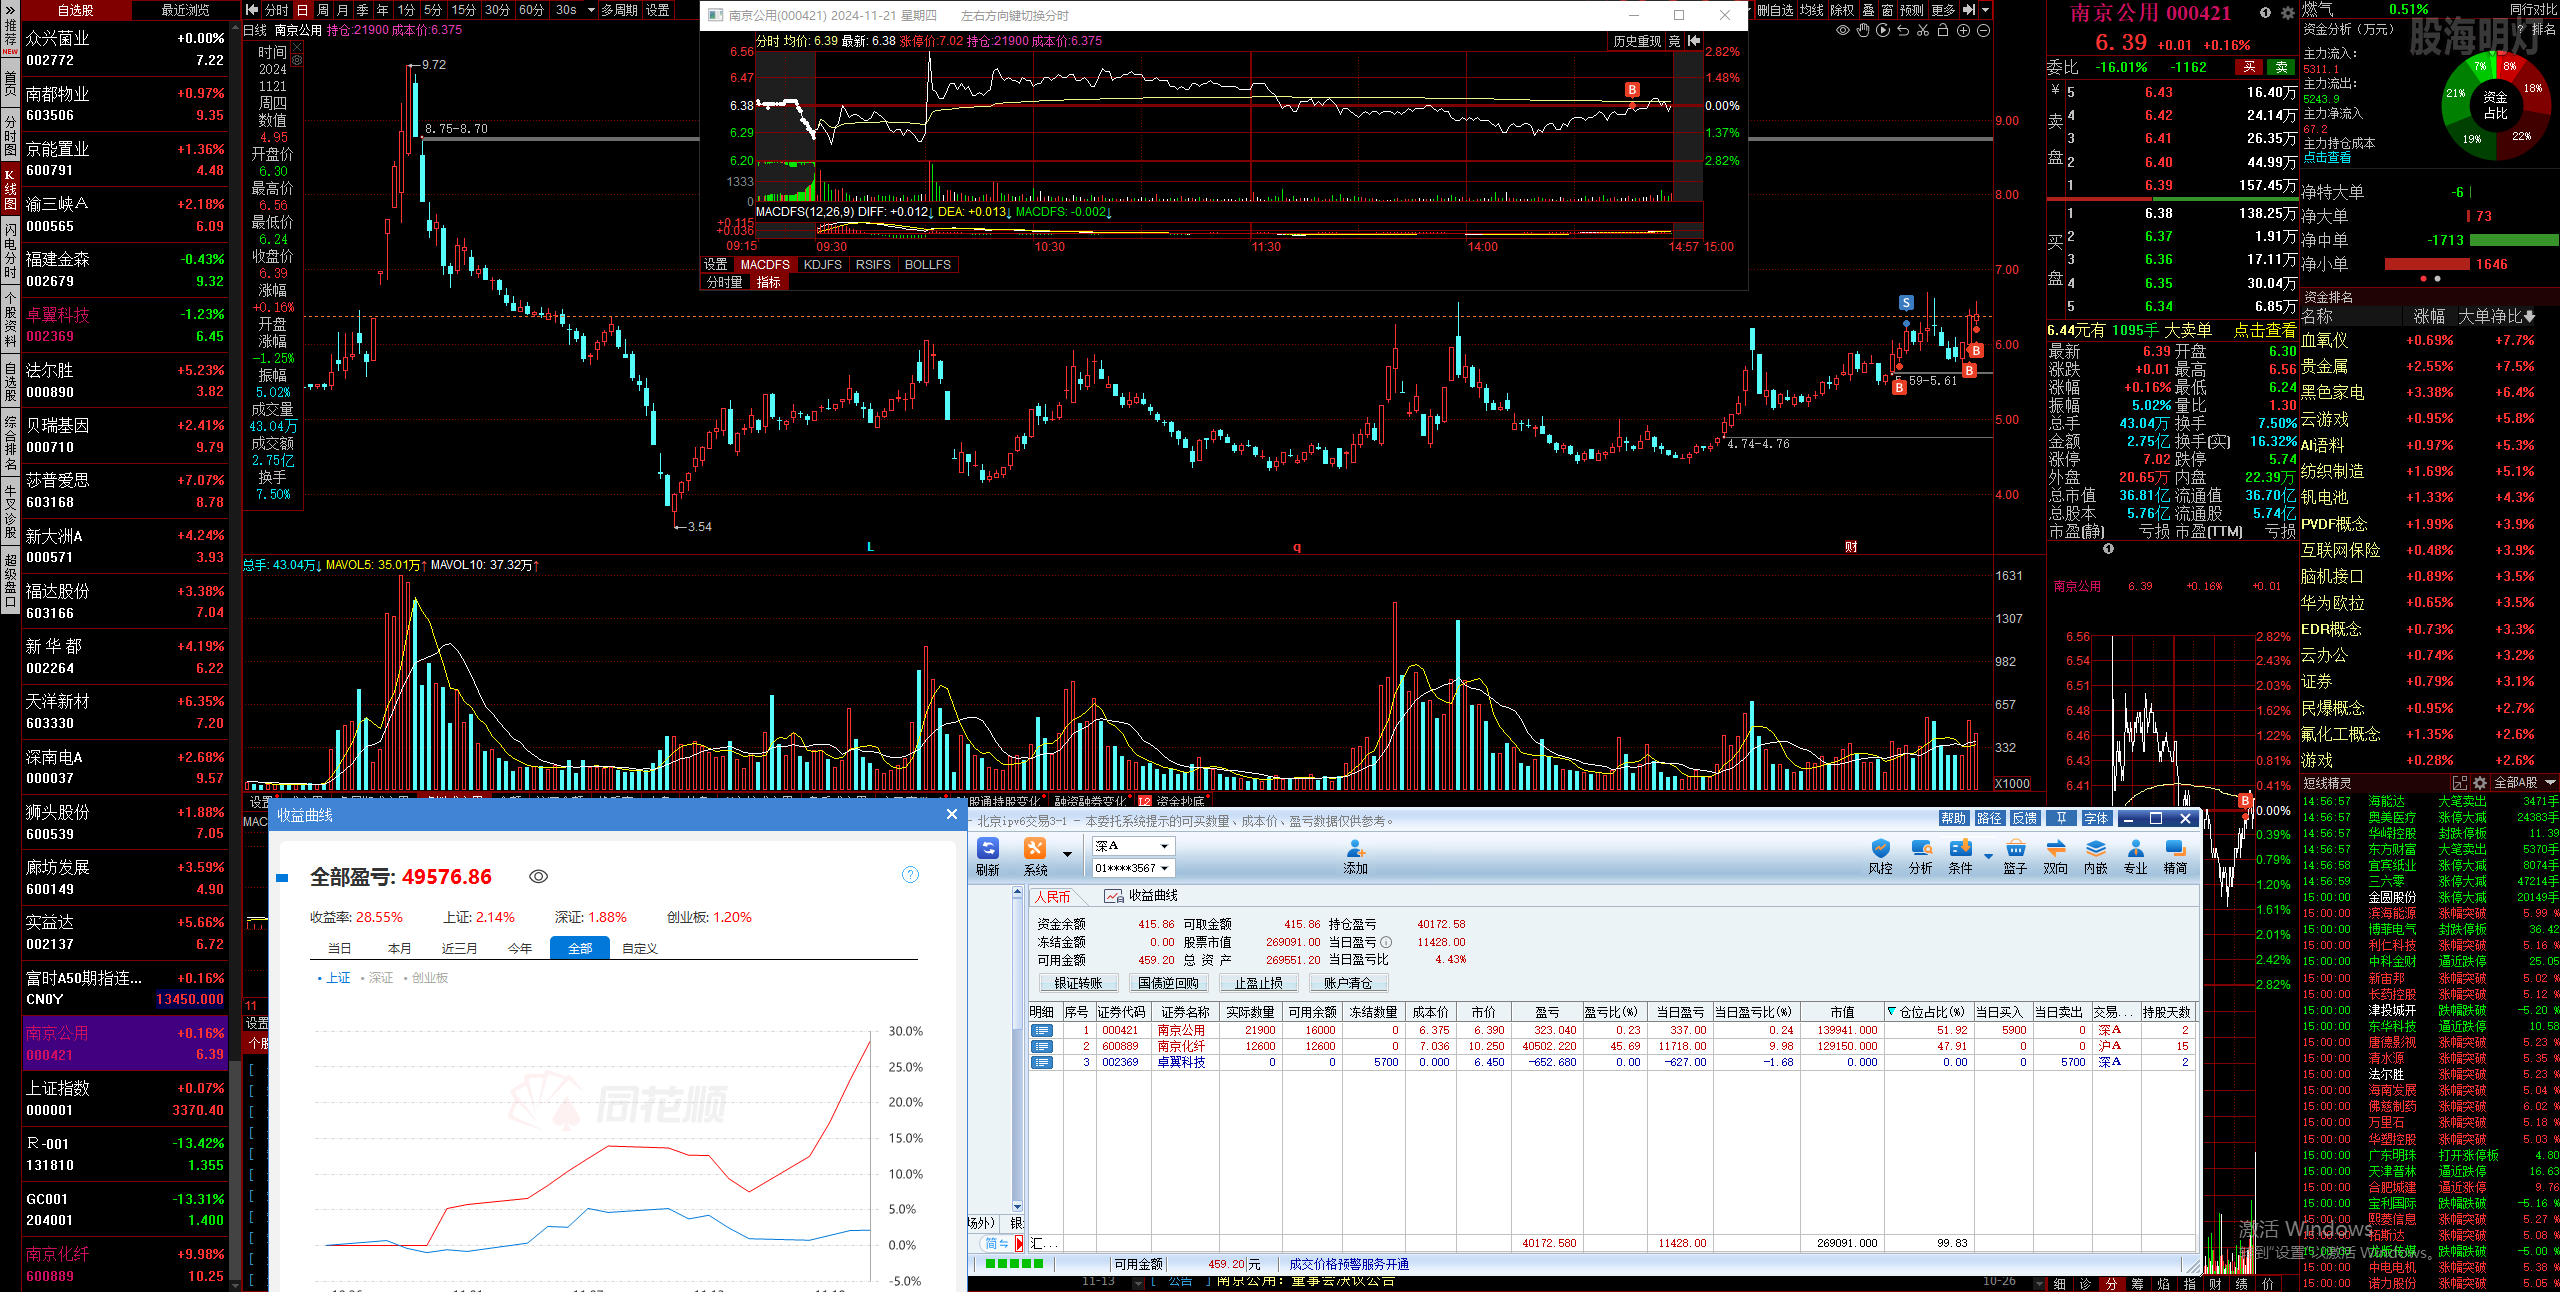Image resolution: width=2560 pixels, height=1292 pixels.
Task: Click the blue legend square beside 全部盈亏
Action: (x=282, y=878)
